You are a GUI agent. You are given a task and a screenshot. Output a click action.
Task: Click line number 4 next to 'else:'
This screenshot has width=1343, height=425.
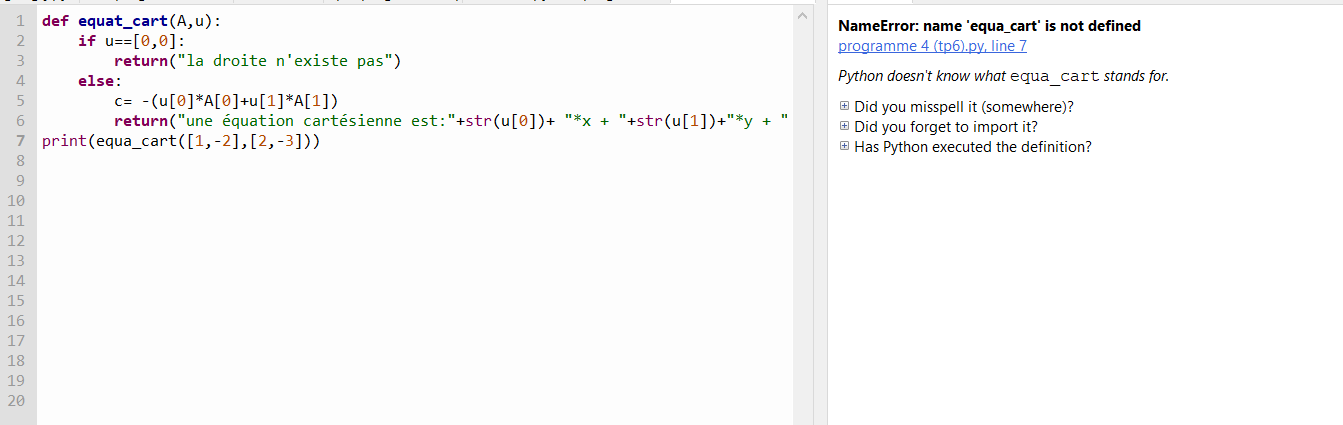[19, 81]
